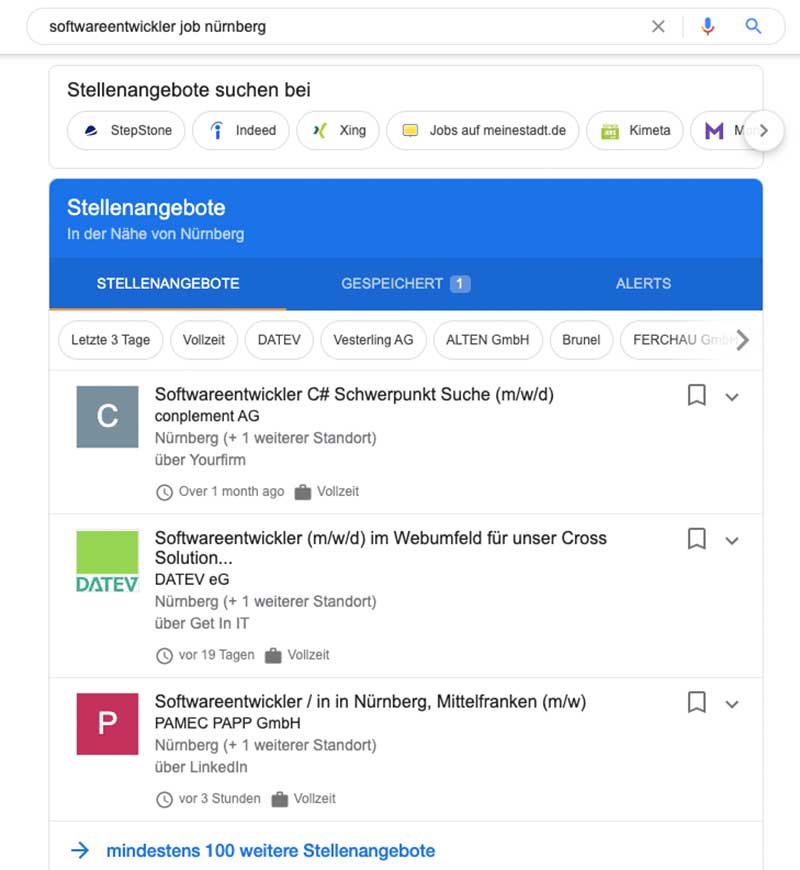Apply the 'Letzte 3 Tage' filter chip
The width and height of the screenshot is (800, 870).
110,340
